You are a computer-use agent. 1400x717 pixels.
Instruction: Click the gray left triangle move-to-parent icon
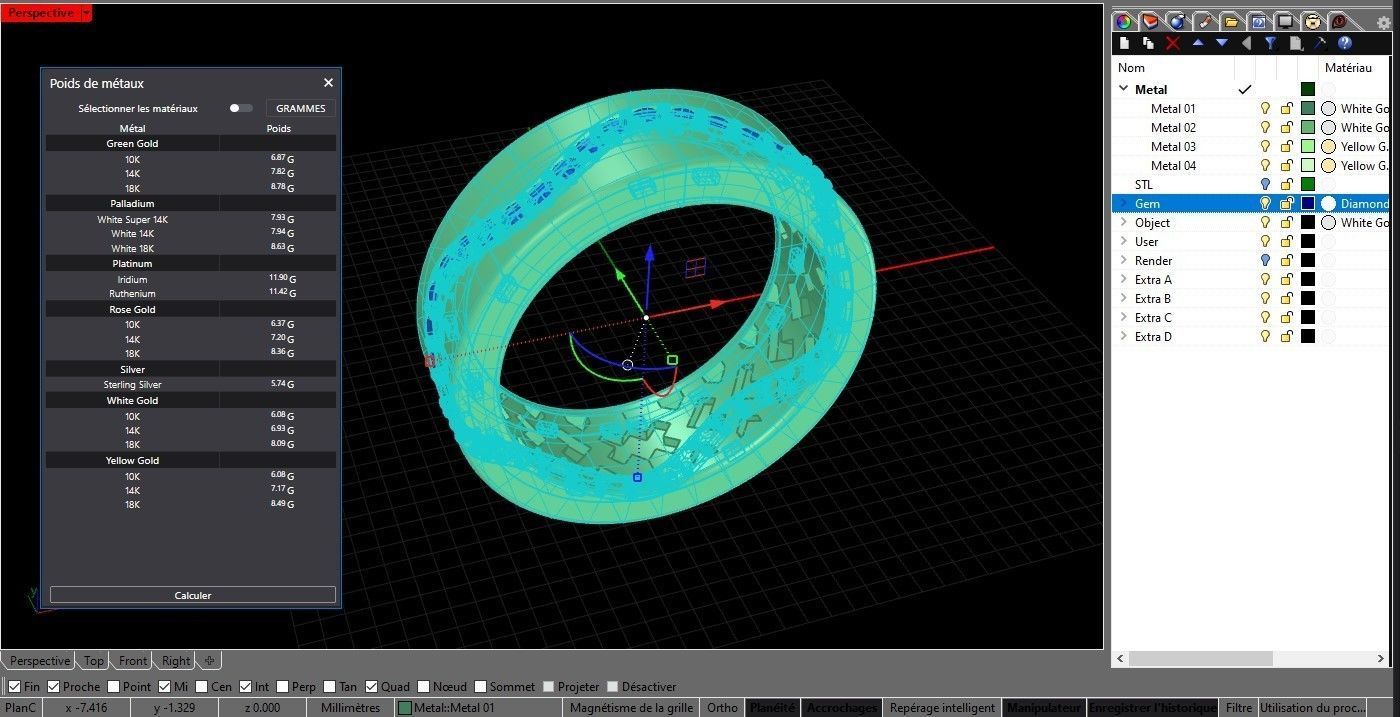tap(1246, 43)
